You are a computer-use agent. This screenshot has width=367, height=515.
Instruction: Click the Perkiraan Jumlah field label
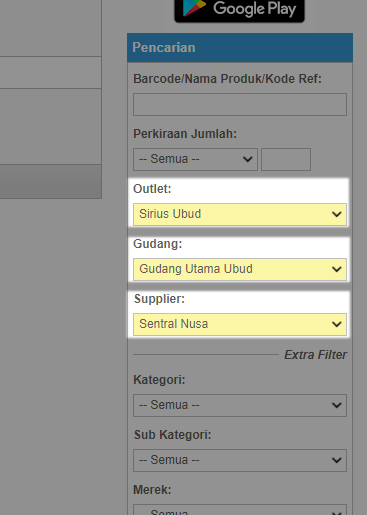tap(185, 134)
